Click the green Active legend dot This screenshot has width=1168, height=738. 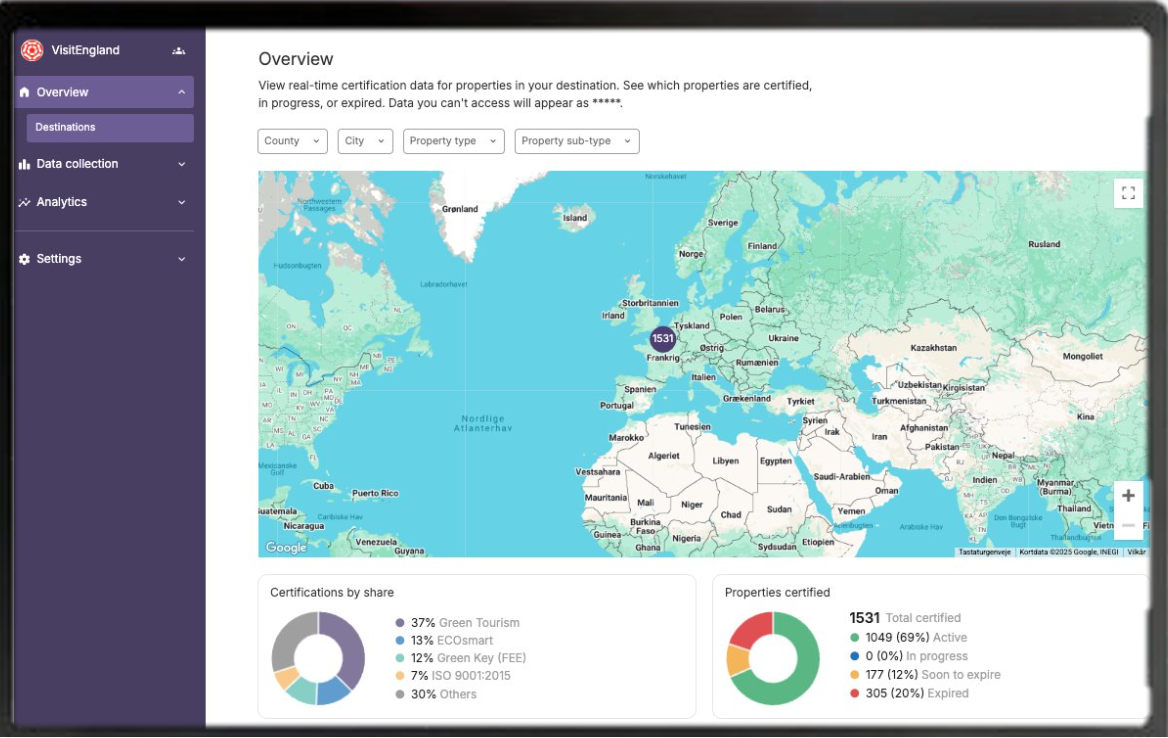click(854, 637)
